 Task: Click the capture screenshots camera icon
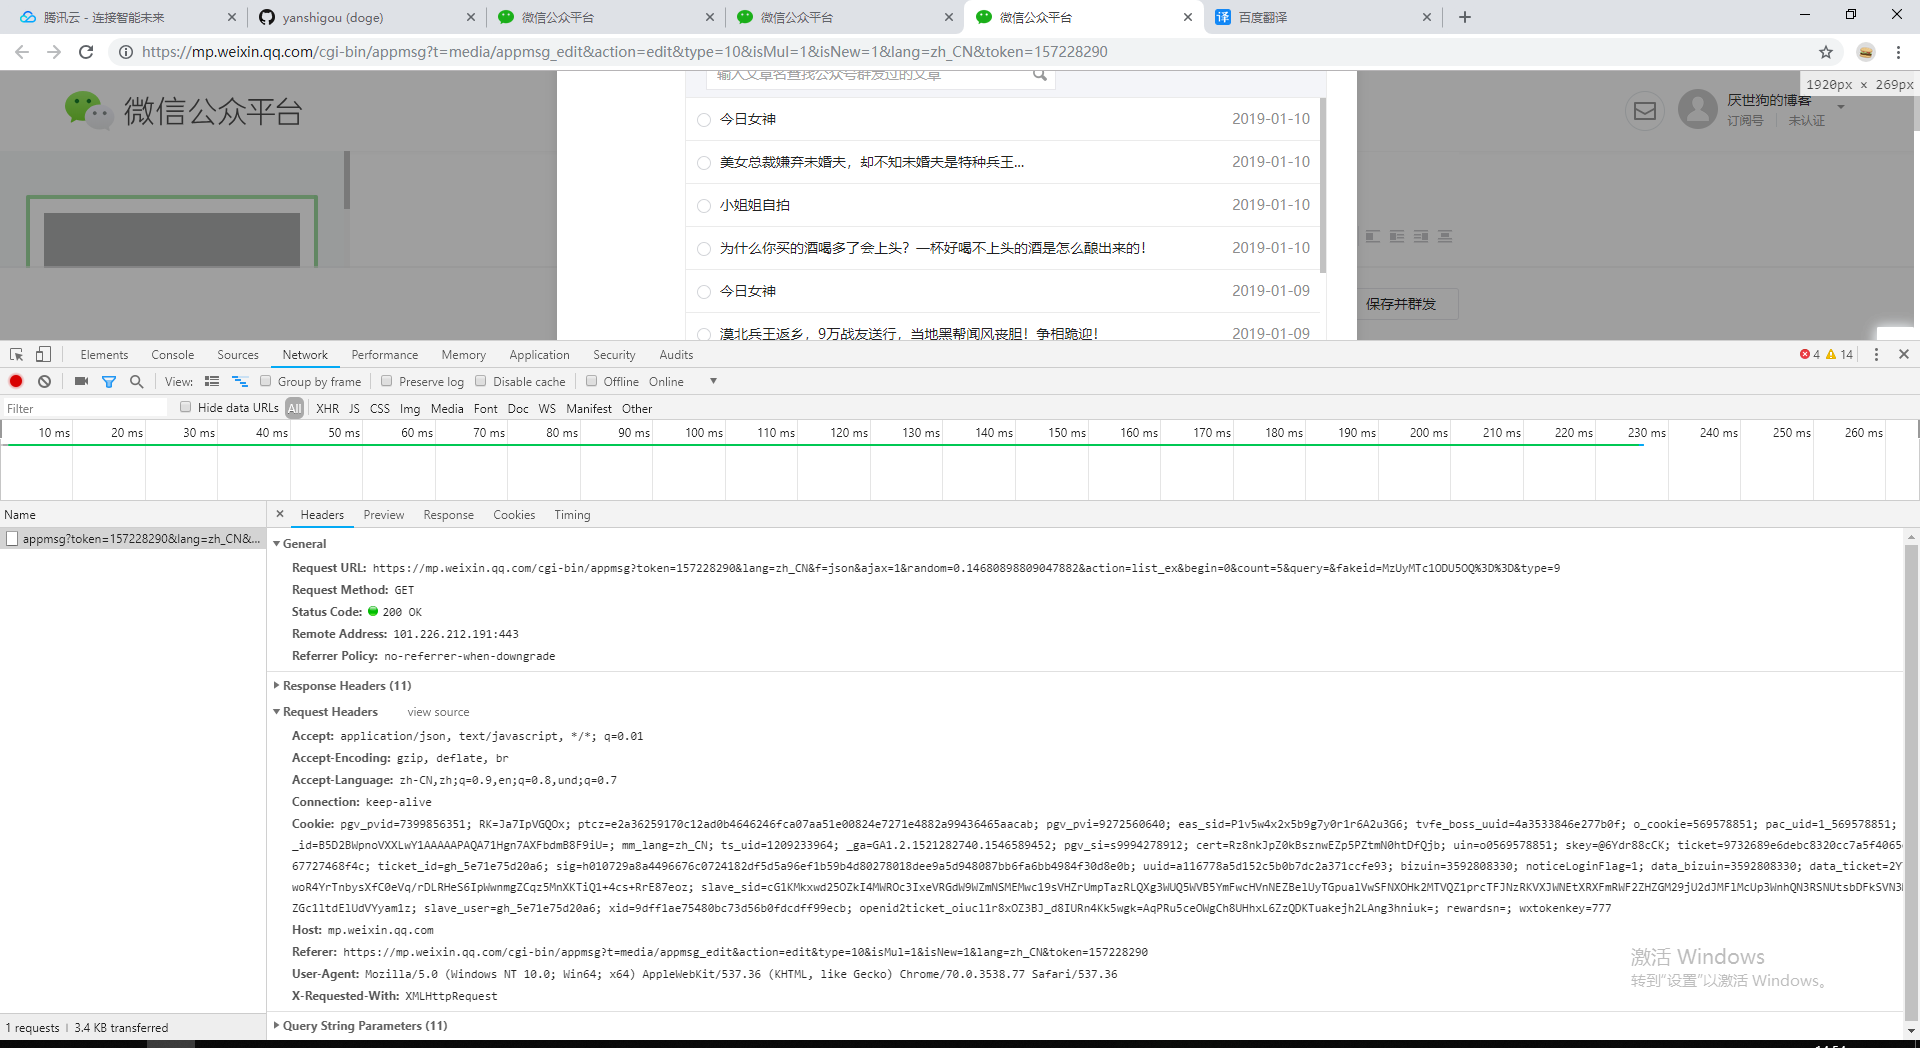click(81, 381)
